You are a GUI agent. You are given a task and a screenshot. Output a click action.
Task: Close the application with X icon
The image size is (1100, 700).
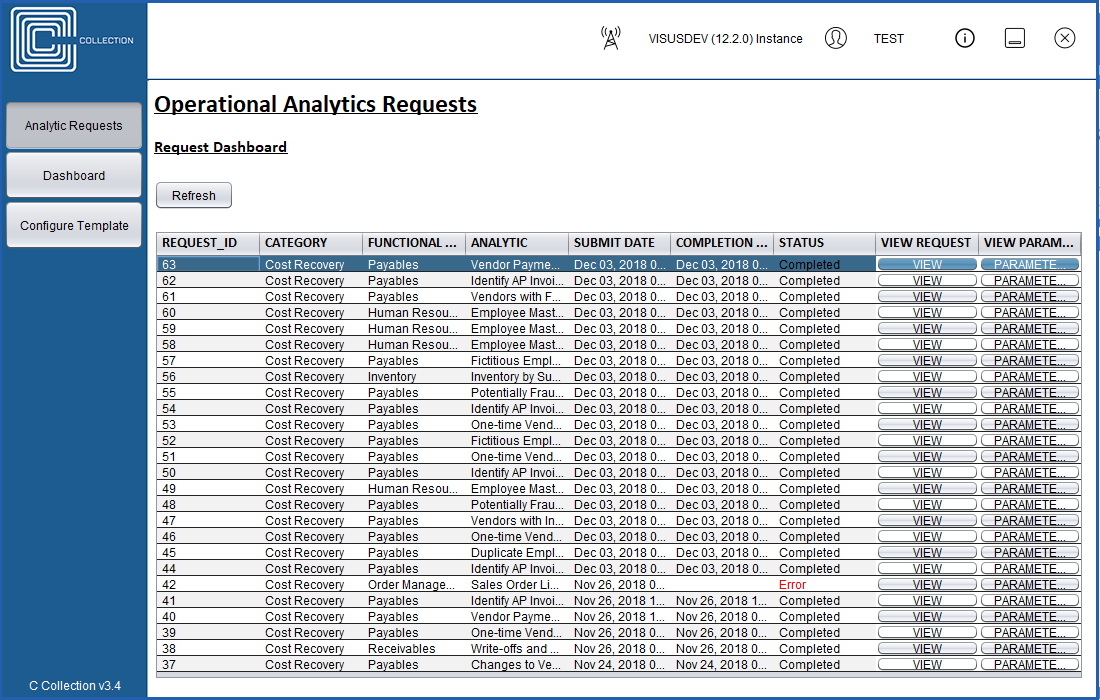[1064, 39]
